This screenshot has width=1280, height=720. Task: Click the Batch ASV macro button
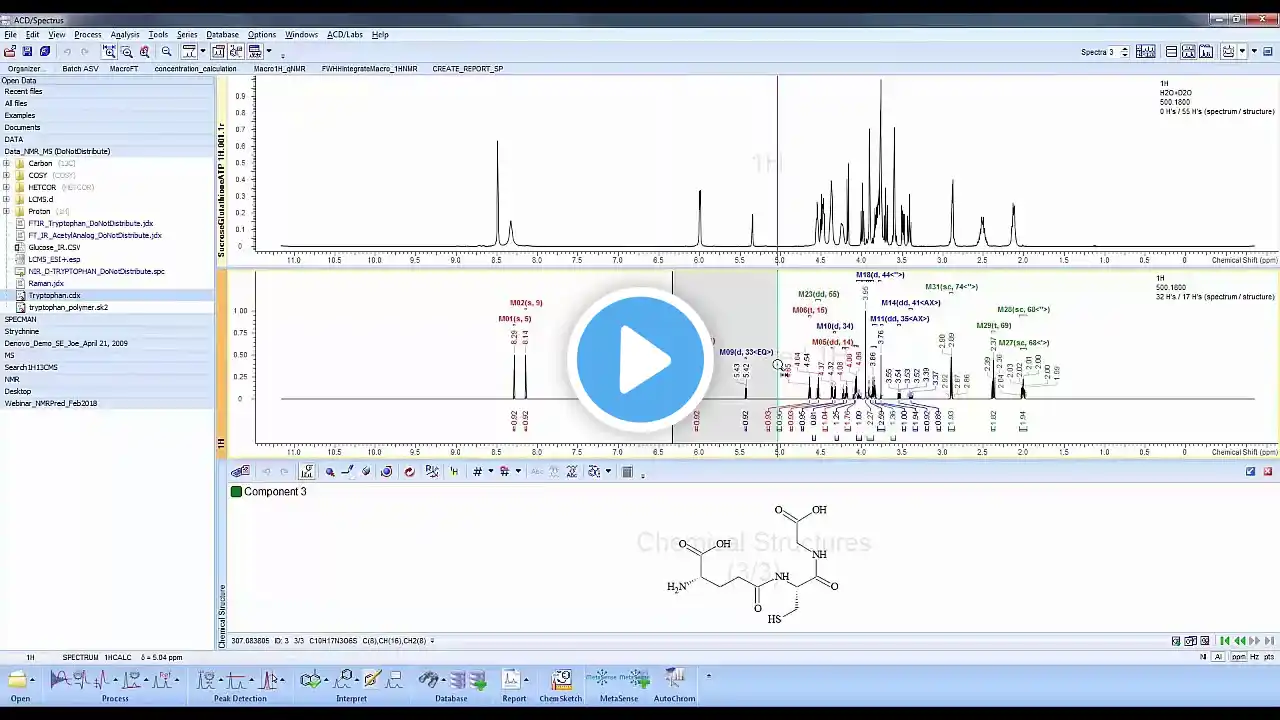(81, 69)
